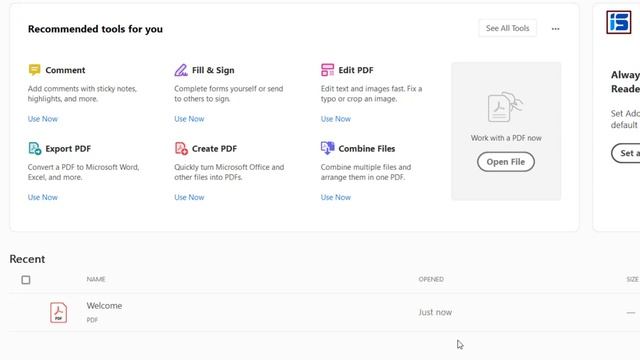Click the Just now opened time
640x360 pixels.
click(435, 312)
